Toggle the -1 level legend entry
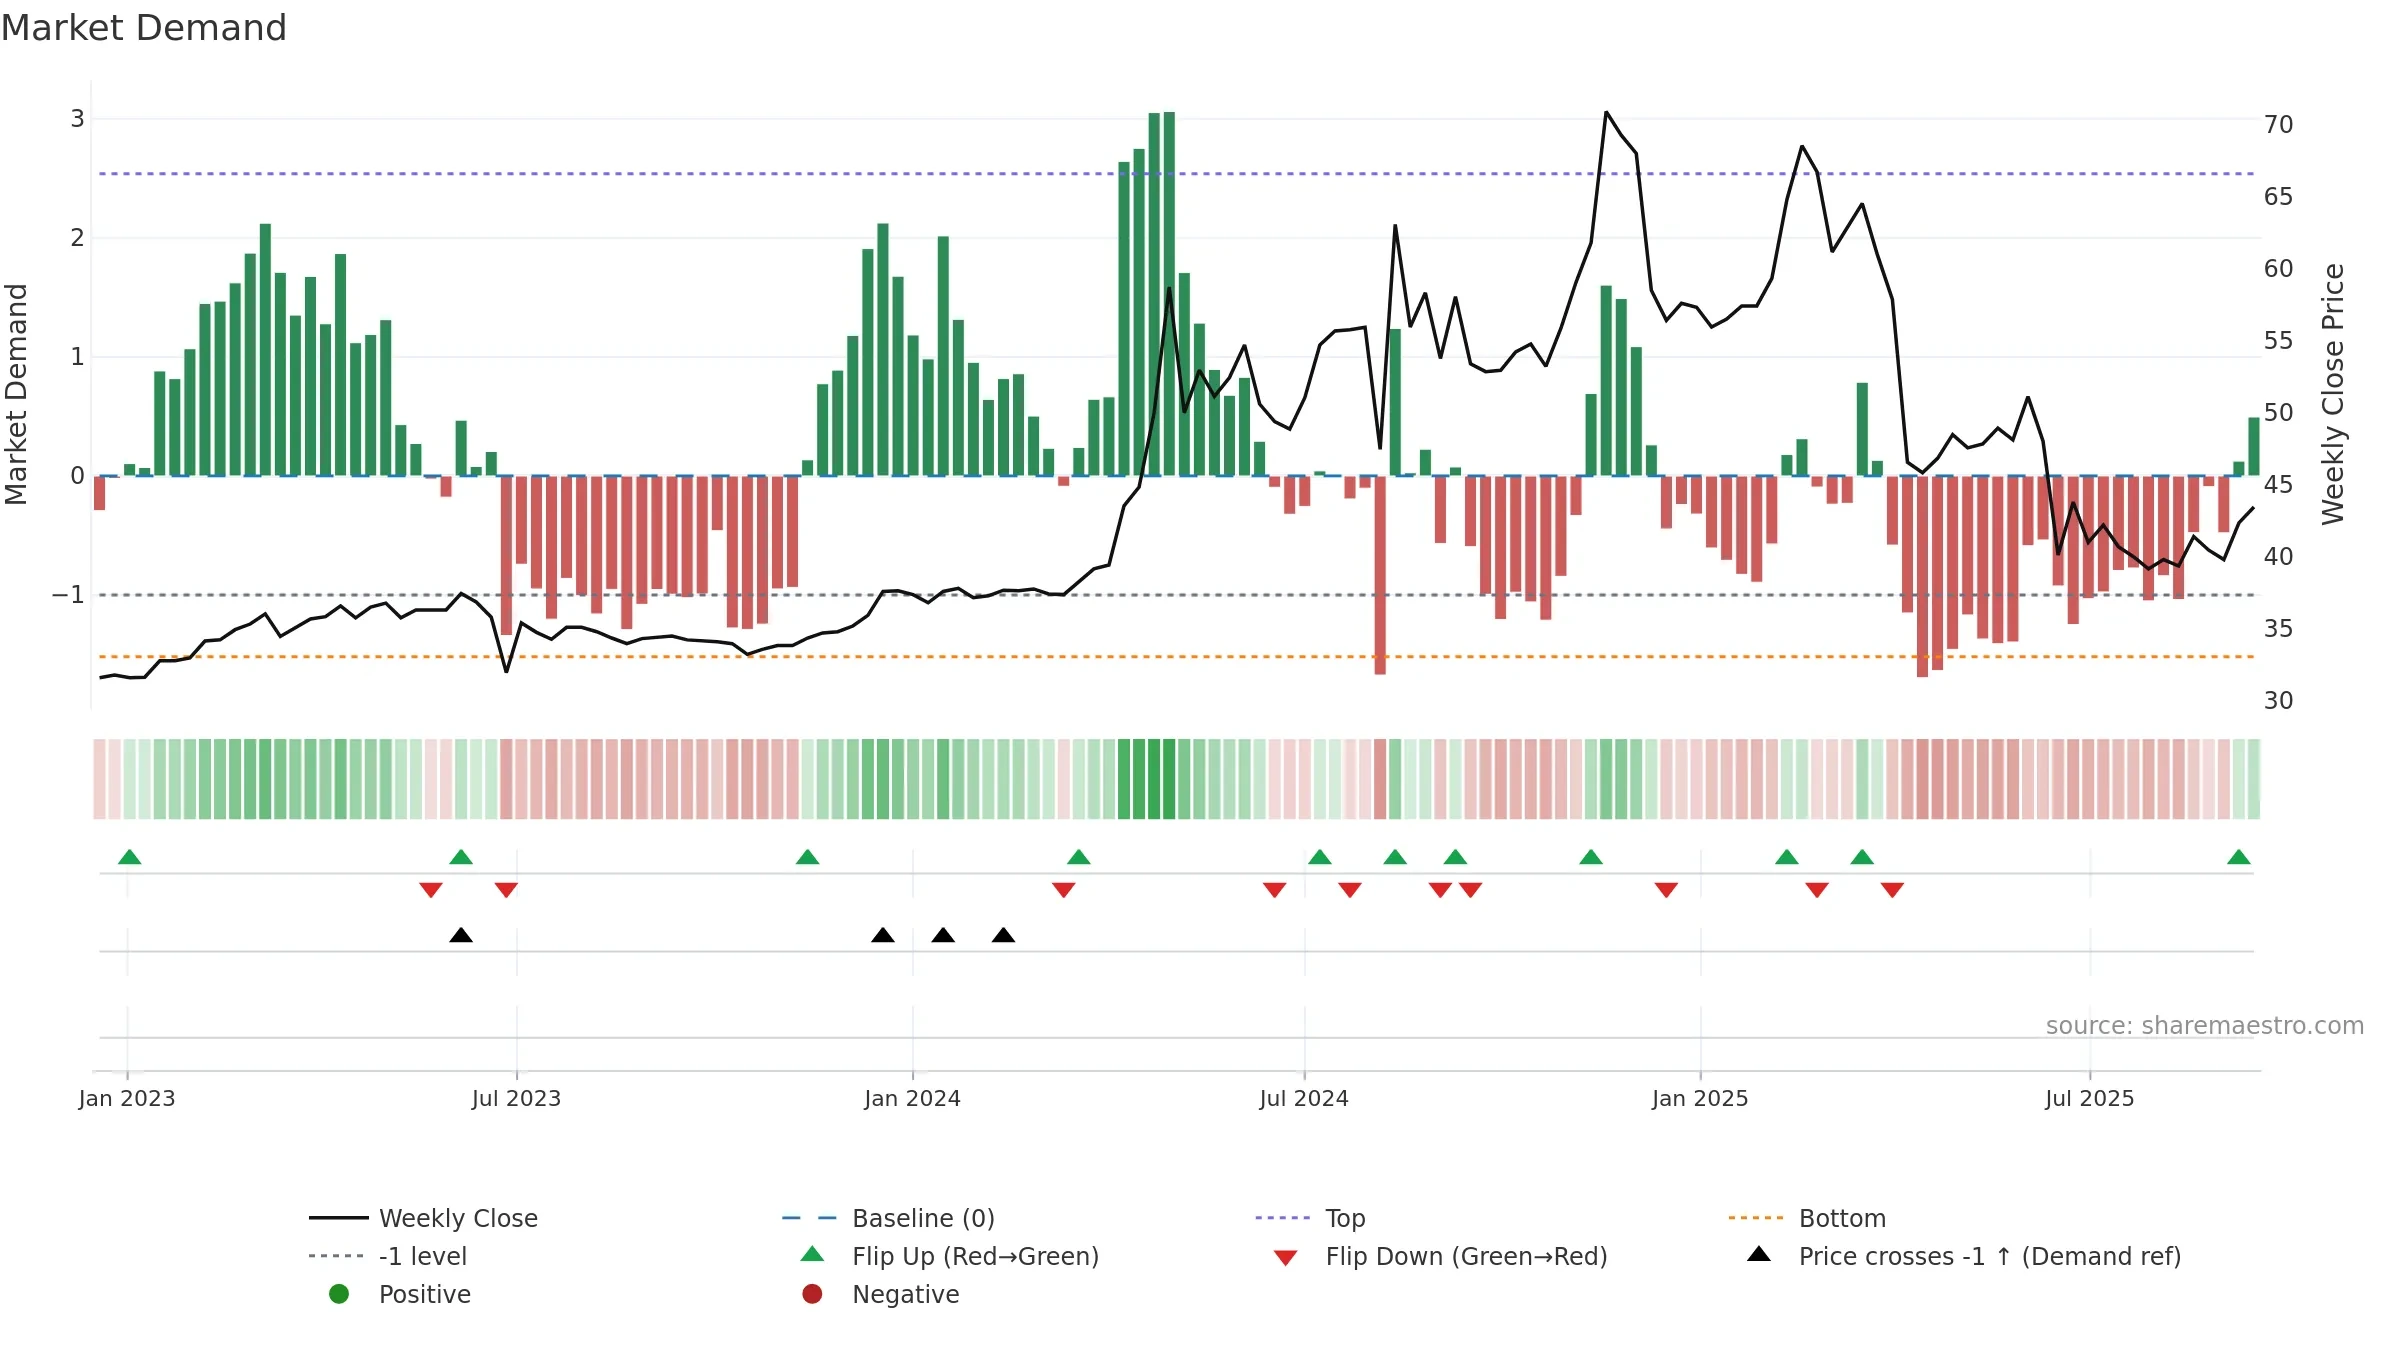 click(388, 1256)
